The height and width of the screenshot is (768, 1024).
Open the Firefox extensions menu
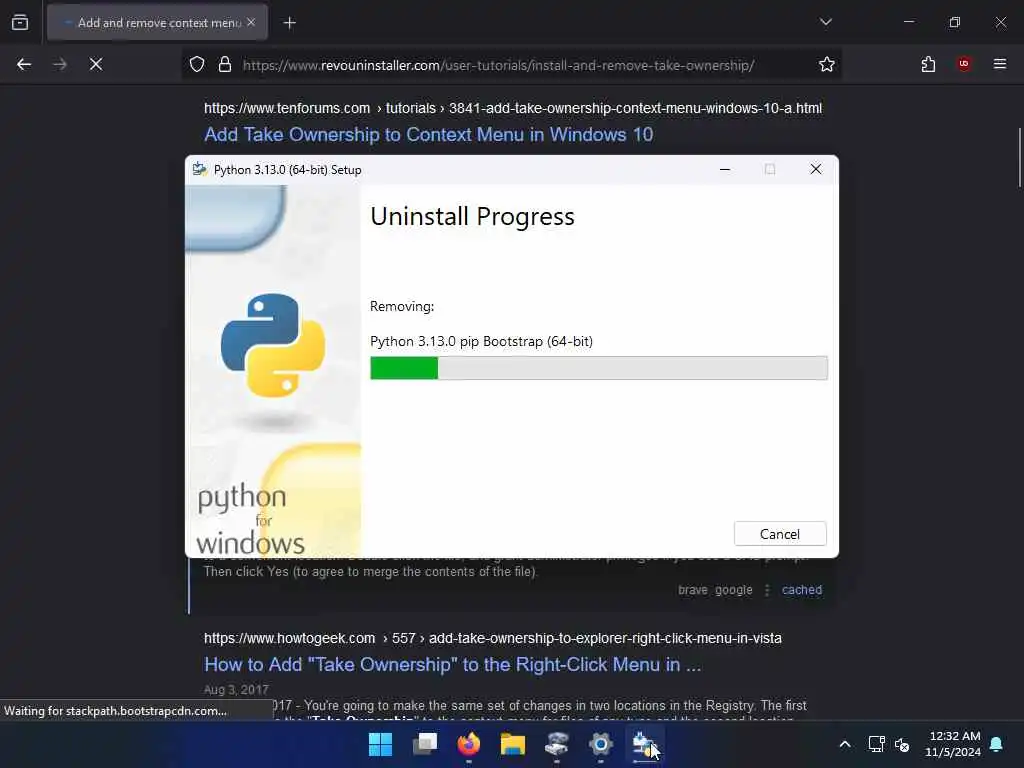point(929,64)
